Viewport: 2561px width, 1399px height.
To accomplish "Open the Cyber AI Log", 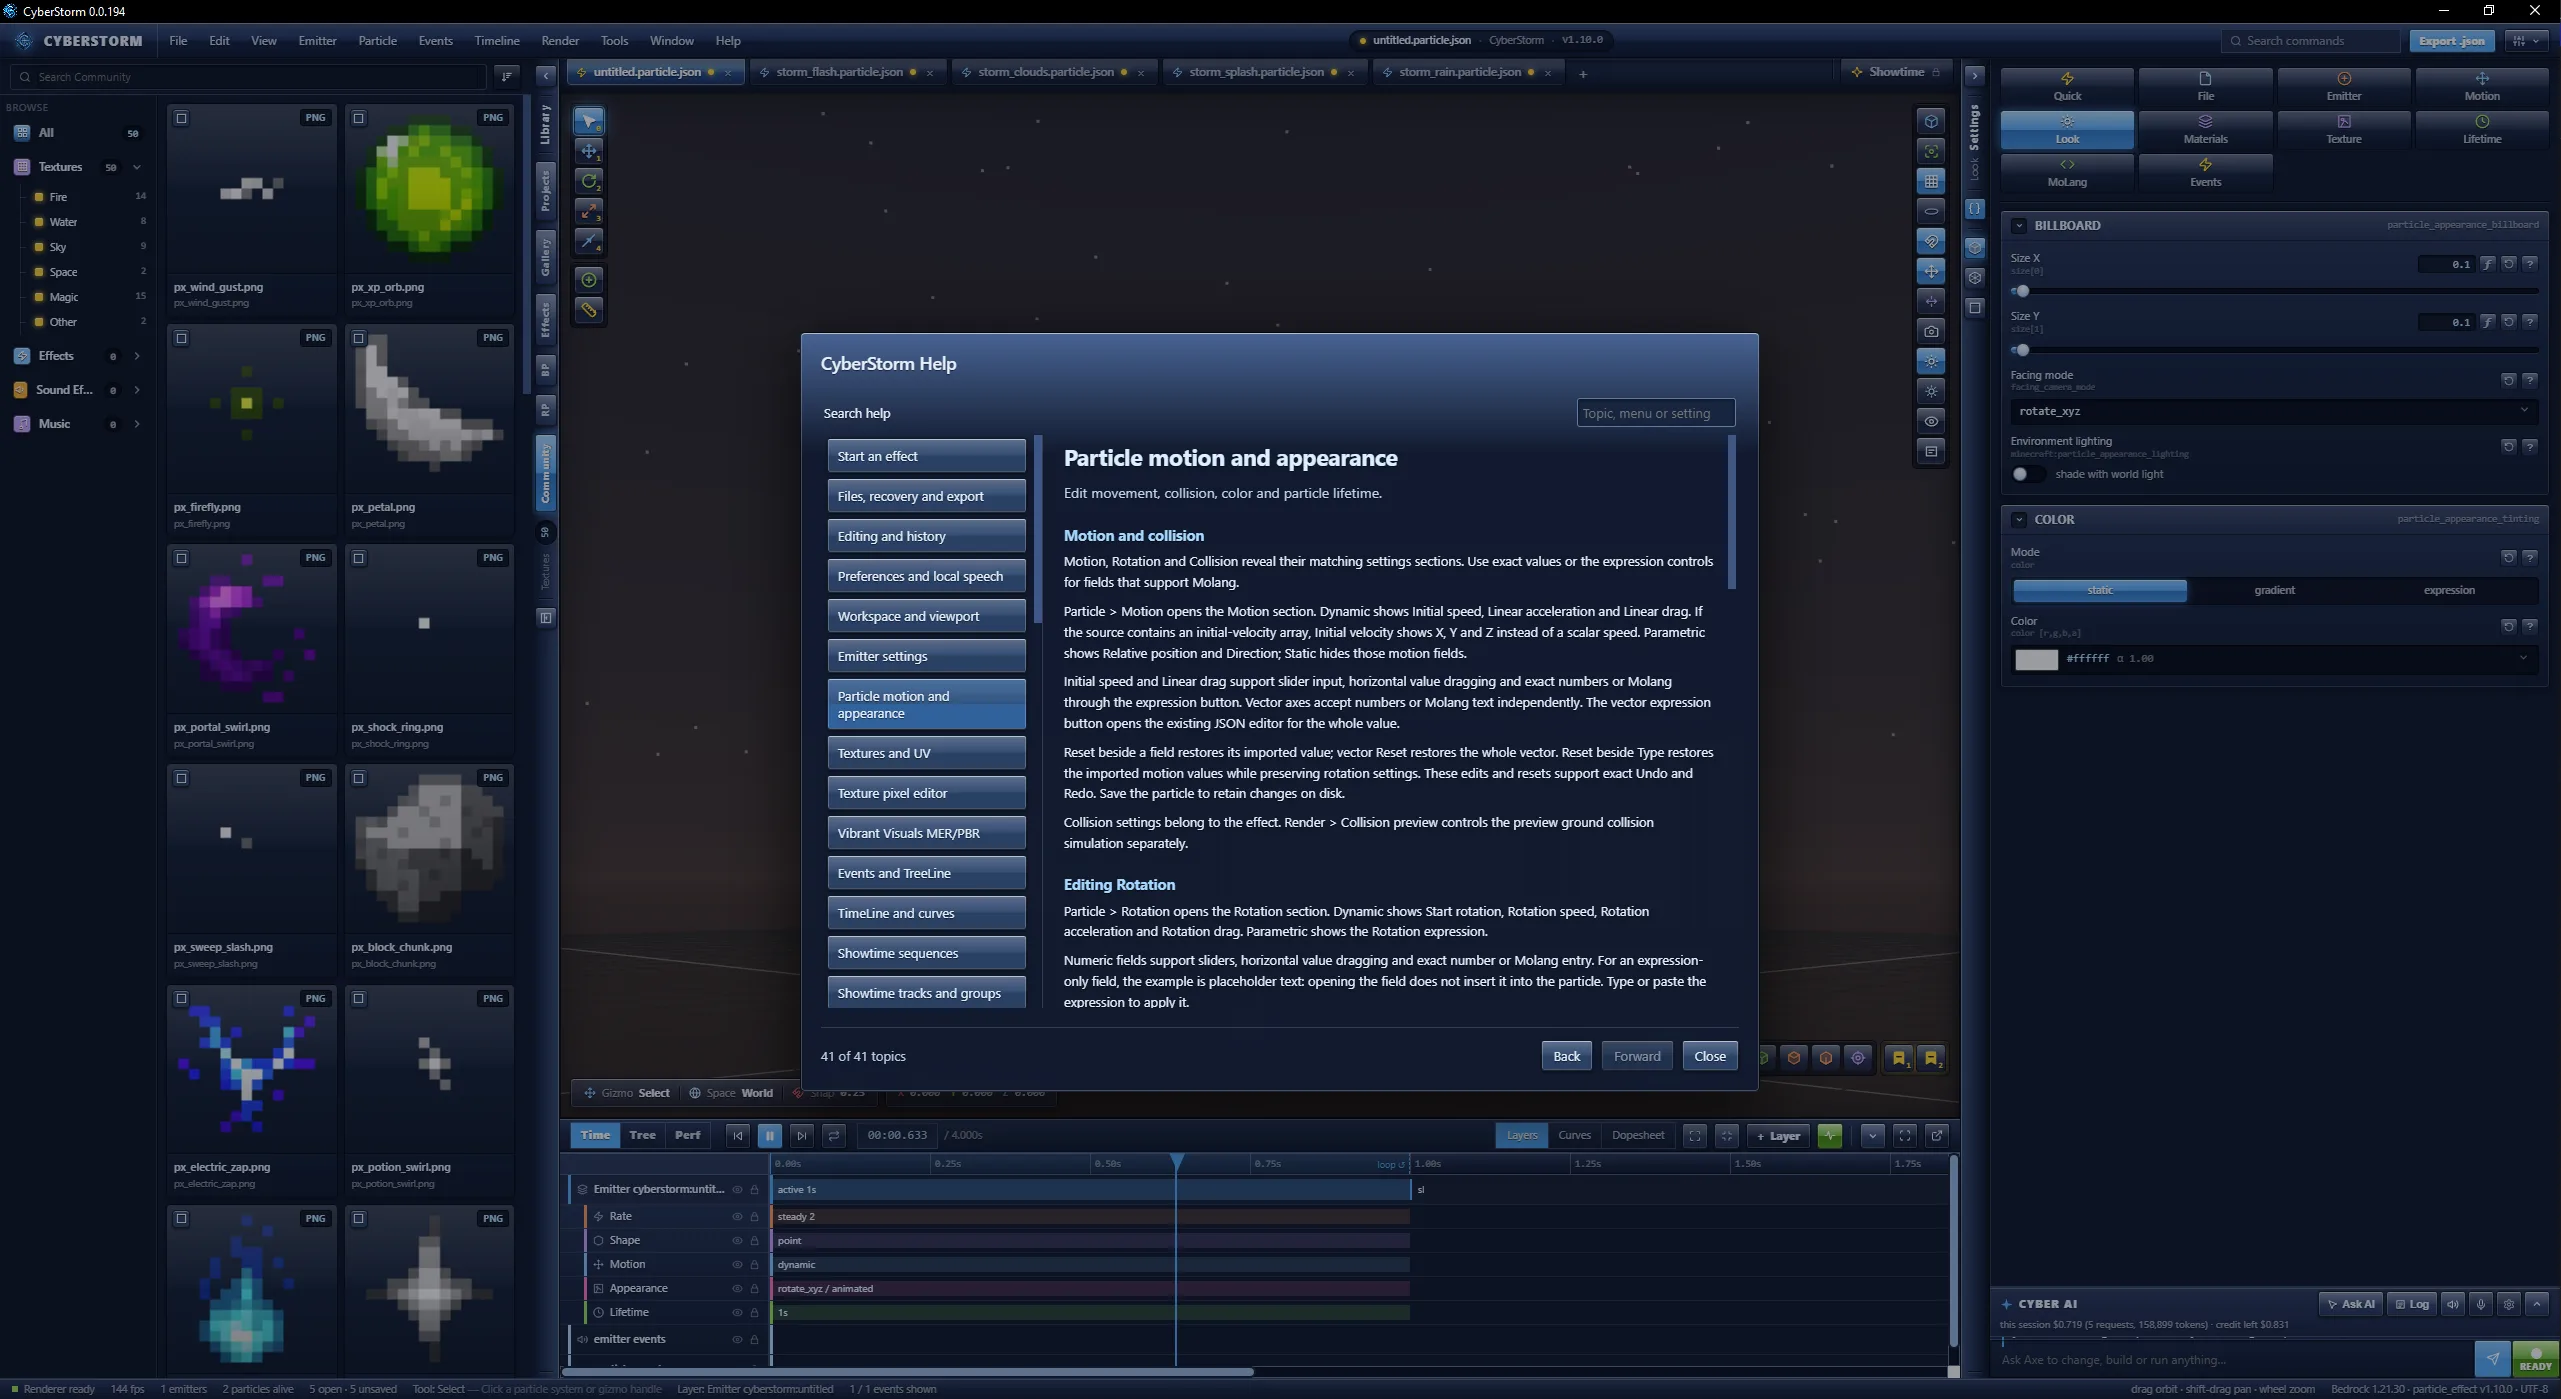I will click(2412, 1304).
